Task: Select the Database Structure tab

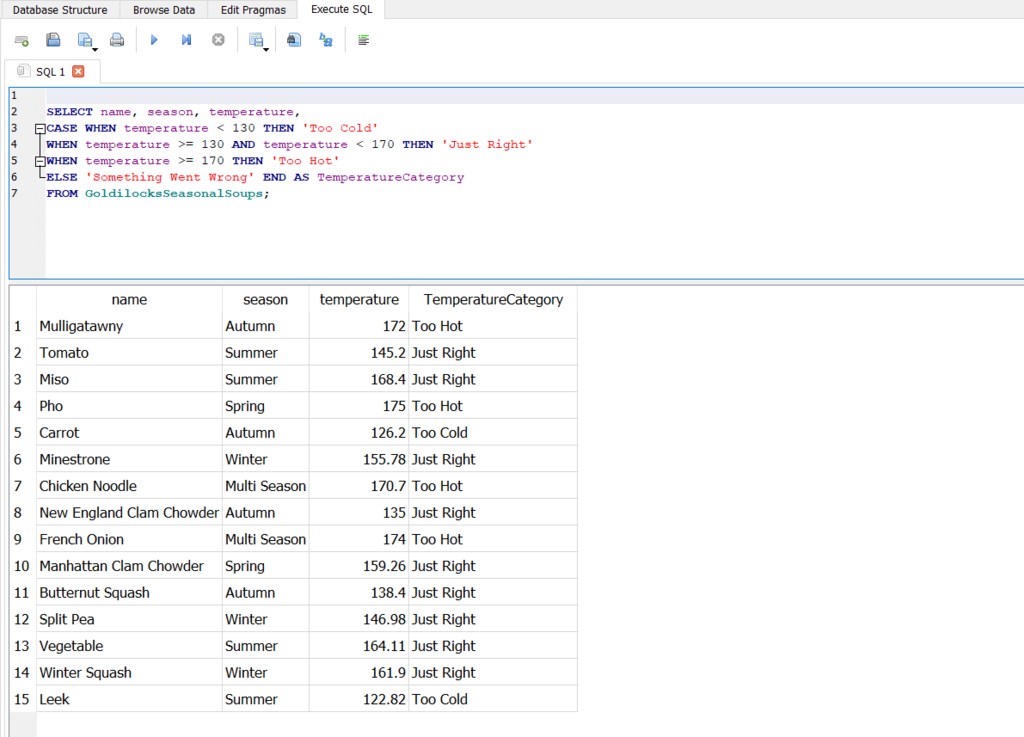Action: [59, 9]
